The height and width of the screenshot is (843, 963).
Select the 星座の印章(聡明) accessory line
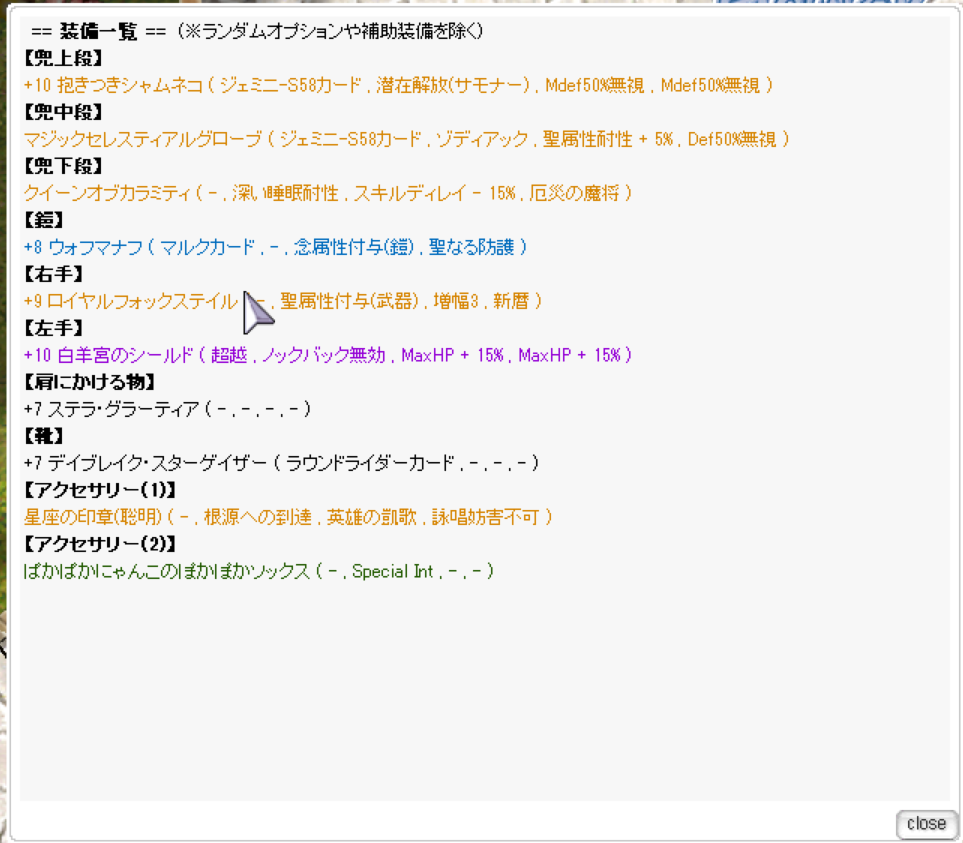pos(287,517)
